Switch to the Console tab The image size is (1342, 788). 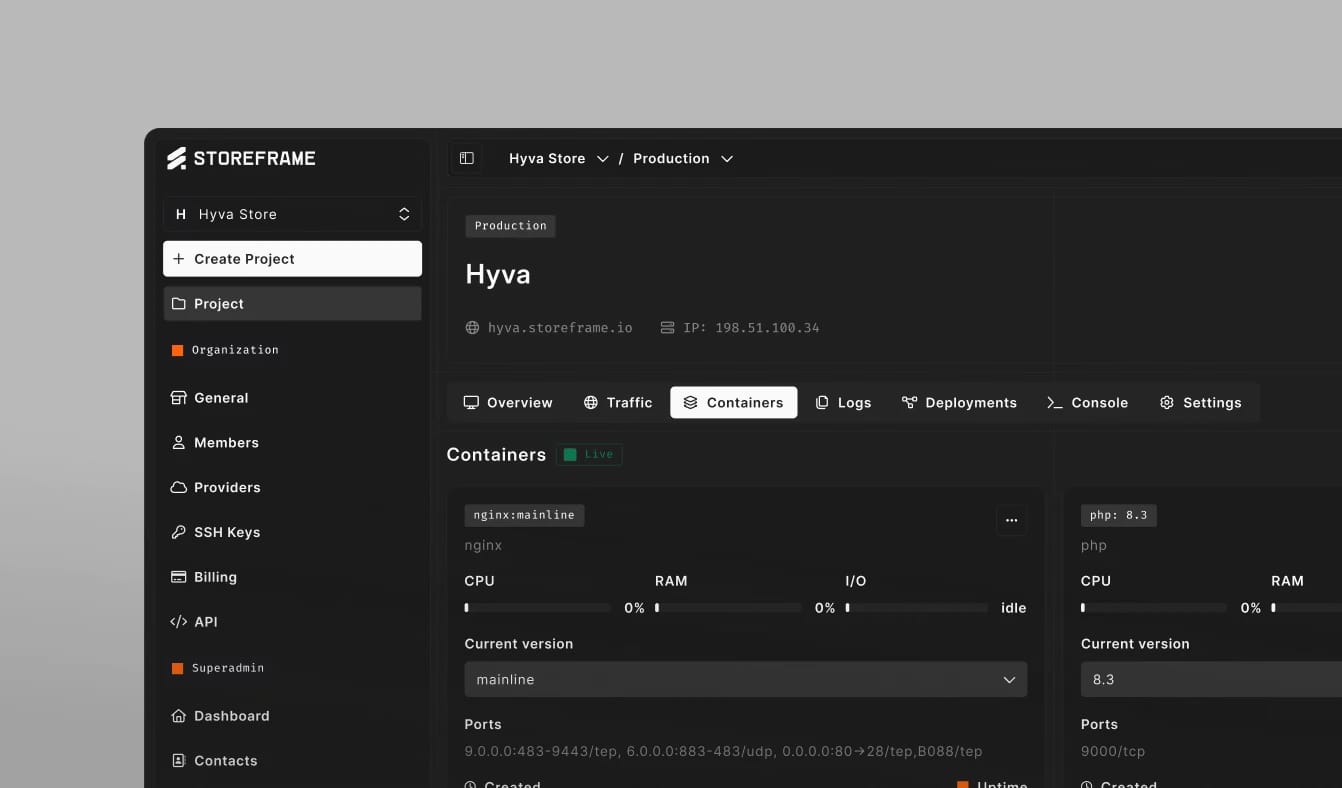pos(1087,403)
